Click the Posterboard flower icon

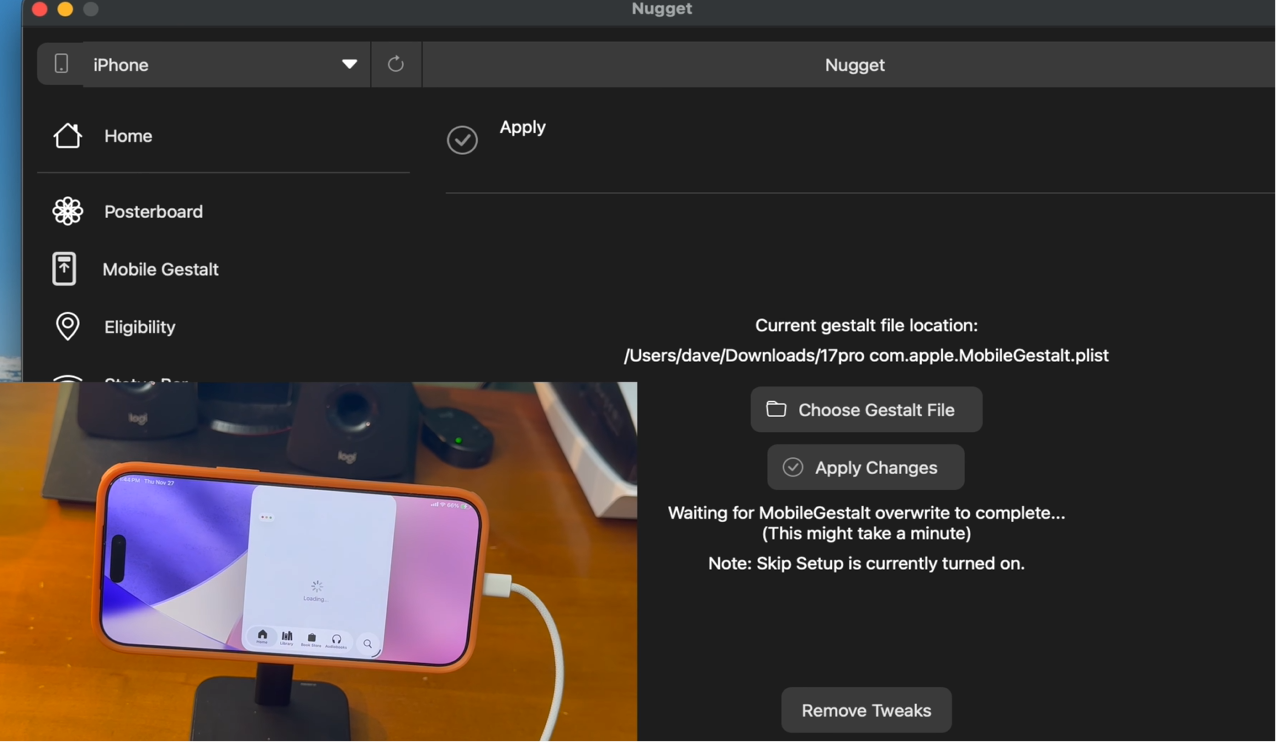(x=67, y=211)
